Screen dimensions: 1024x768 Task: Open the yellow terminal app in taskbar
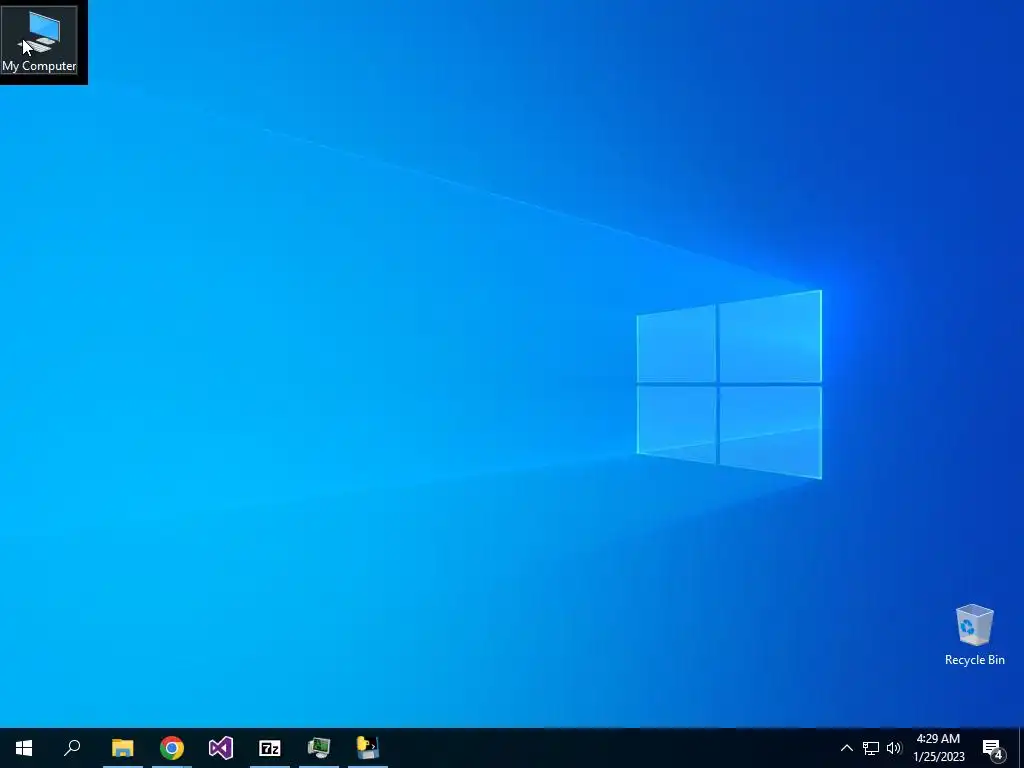tap(368, 748)
